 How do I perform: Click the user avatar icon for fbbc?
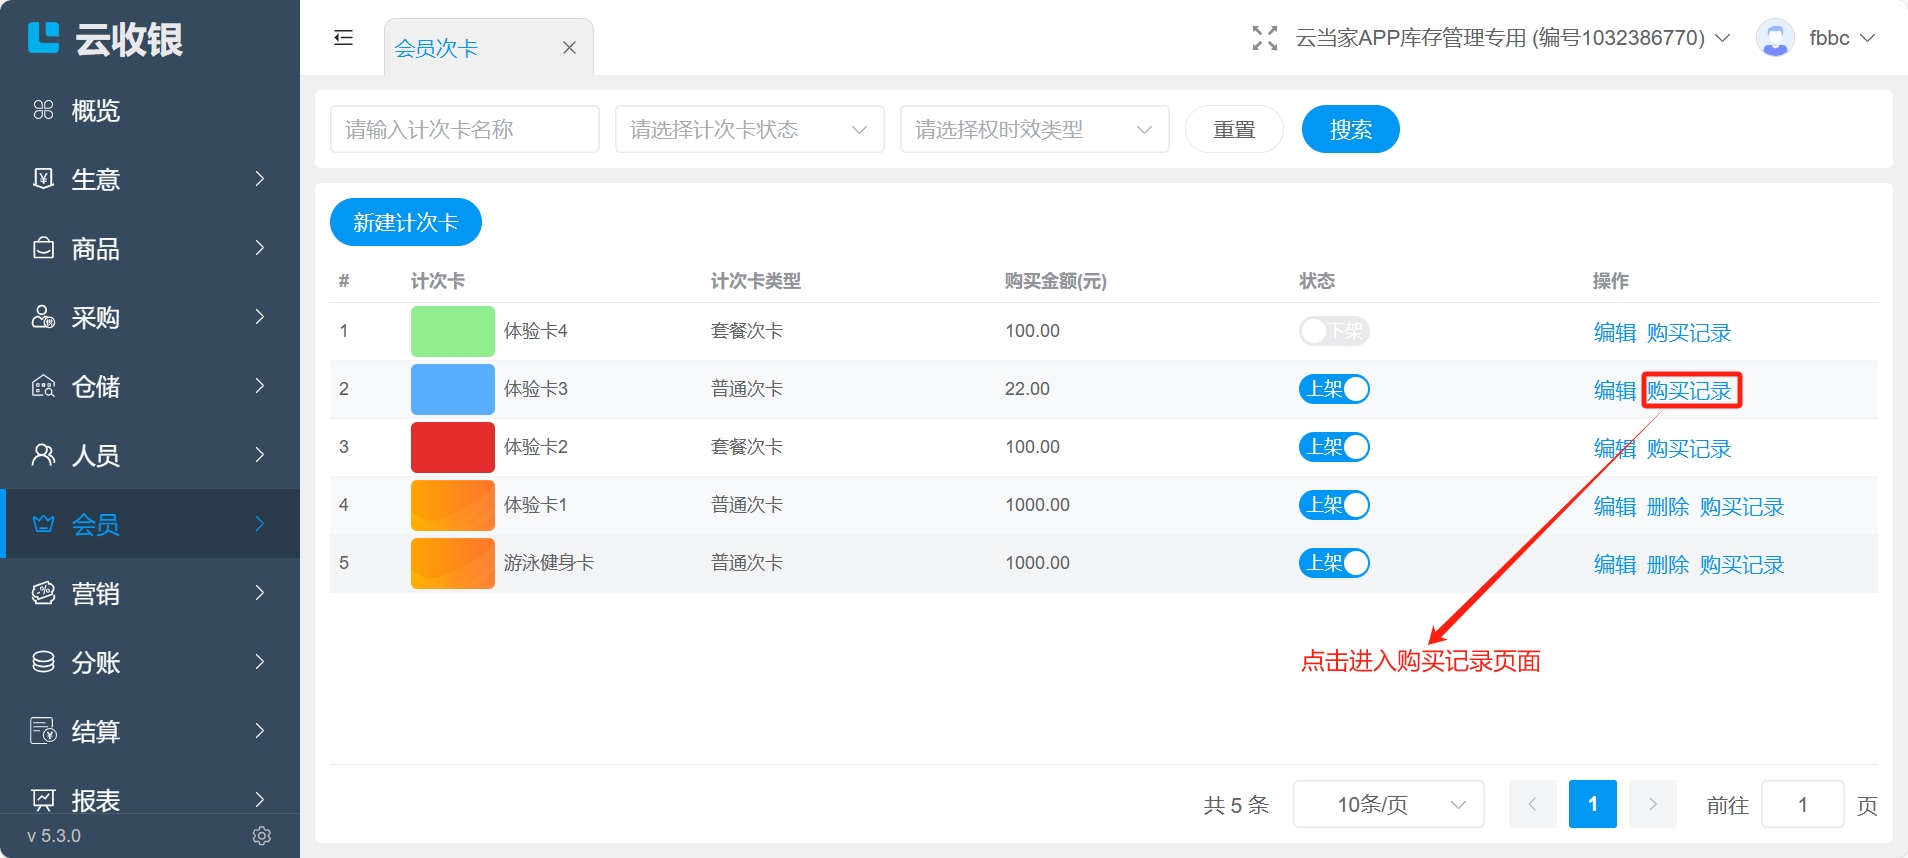[1774, 38]
